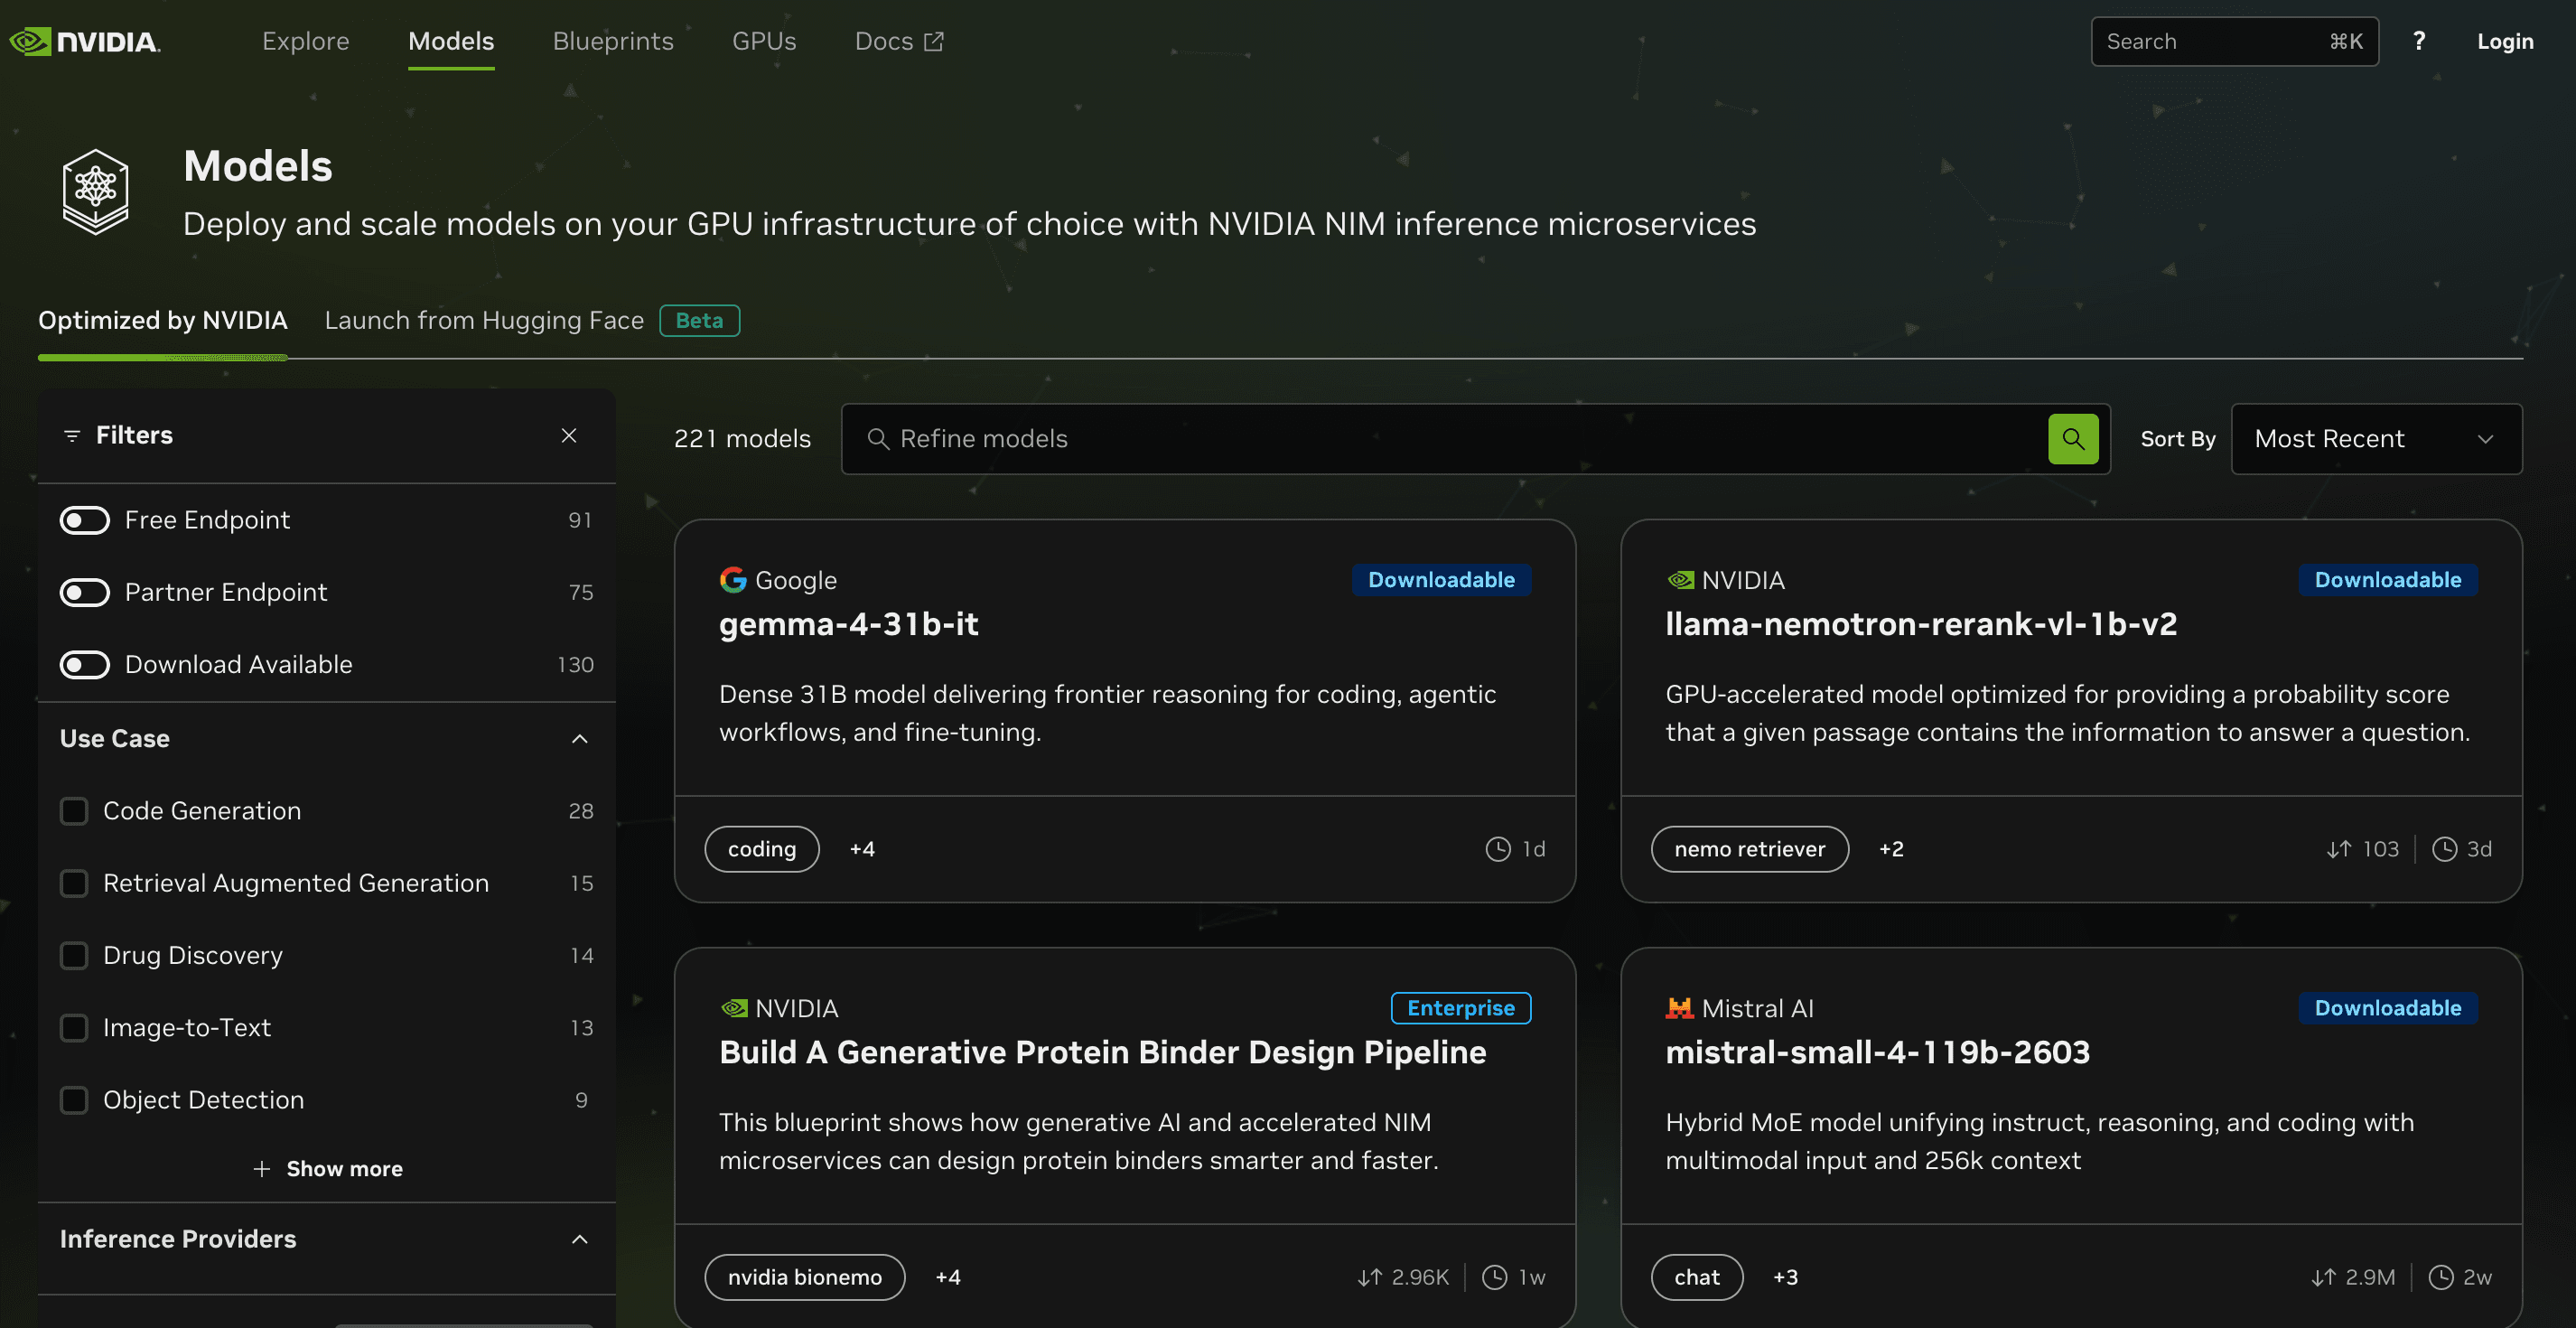
Task: Click the NVIDIA logo in the top bar
Action: 83,41
